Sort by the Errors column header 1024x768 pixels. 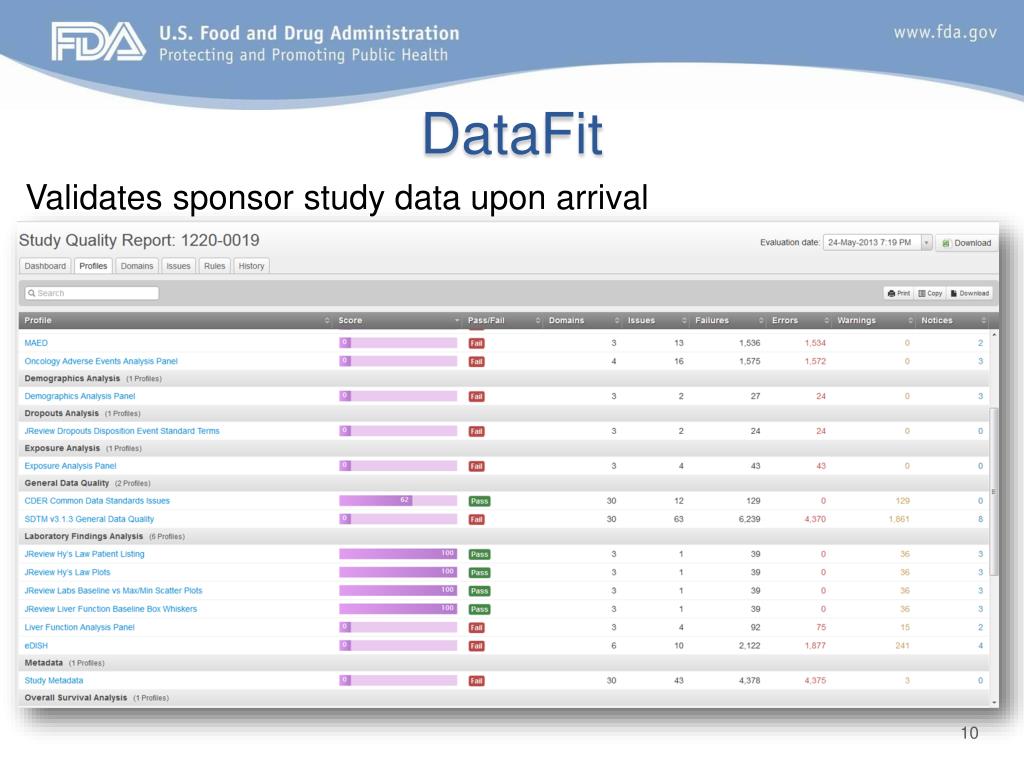[x=800, y=321]
